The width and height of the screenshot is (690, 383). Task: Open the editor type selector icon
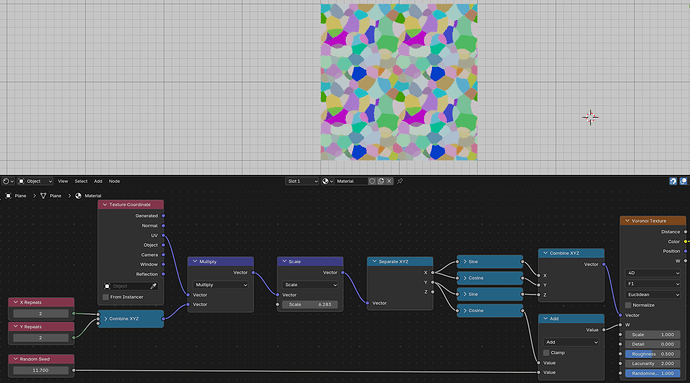pyautogui.click(x=7, y=181)
